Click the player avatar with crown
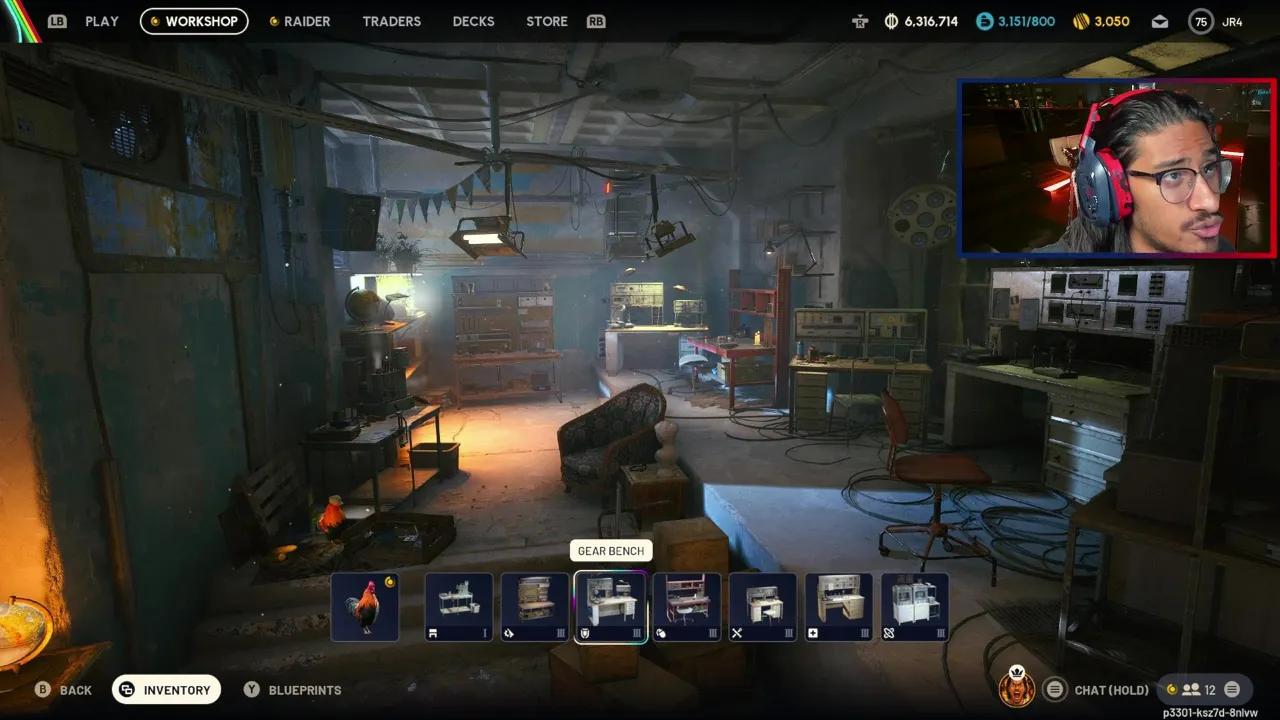 coord(1017,687)
